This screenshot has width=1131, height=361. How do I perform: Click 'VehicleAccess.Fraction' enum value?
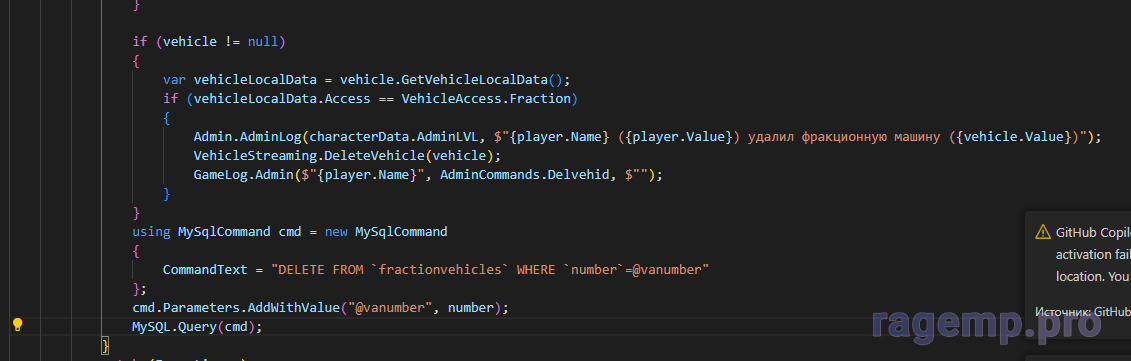(486, 98)
